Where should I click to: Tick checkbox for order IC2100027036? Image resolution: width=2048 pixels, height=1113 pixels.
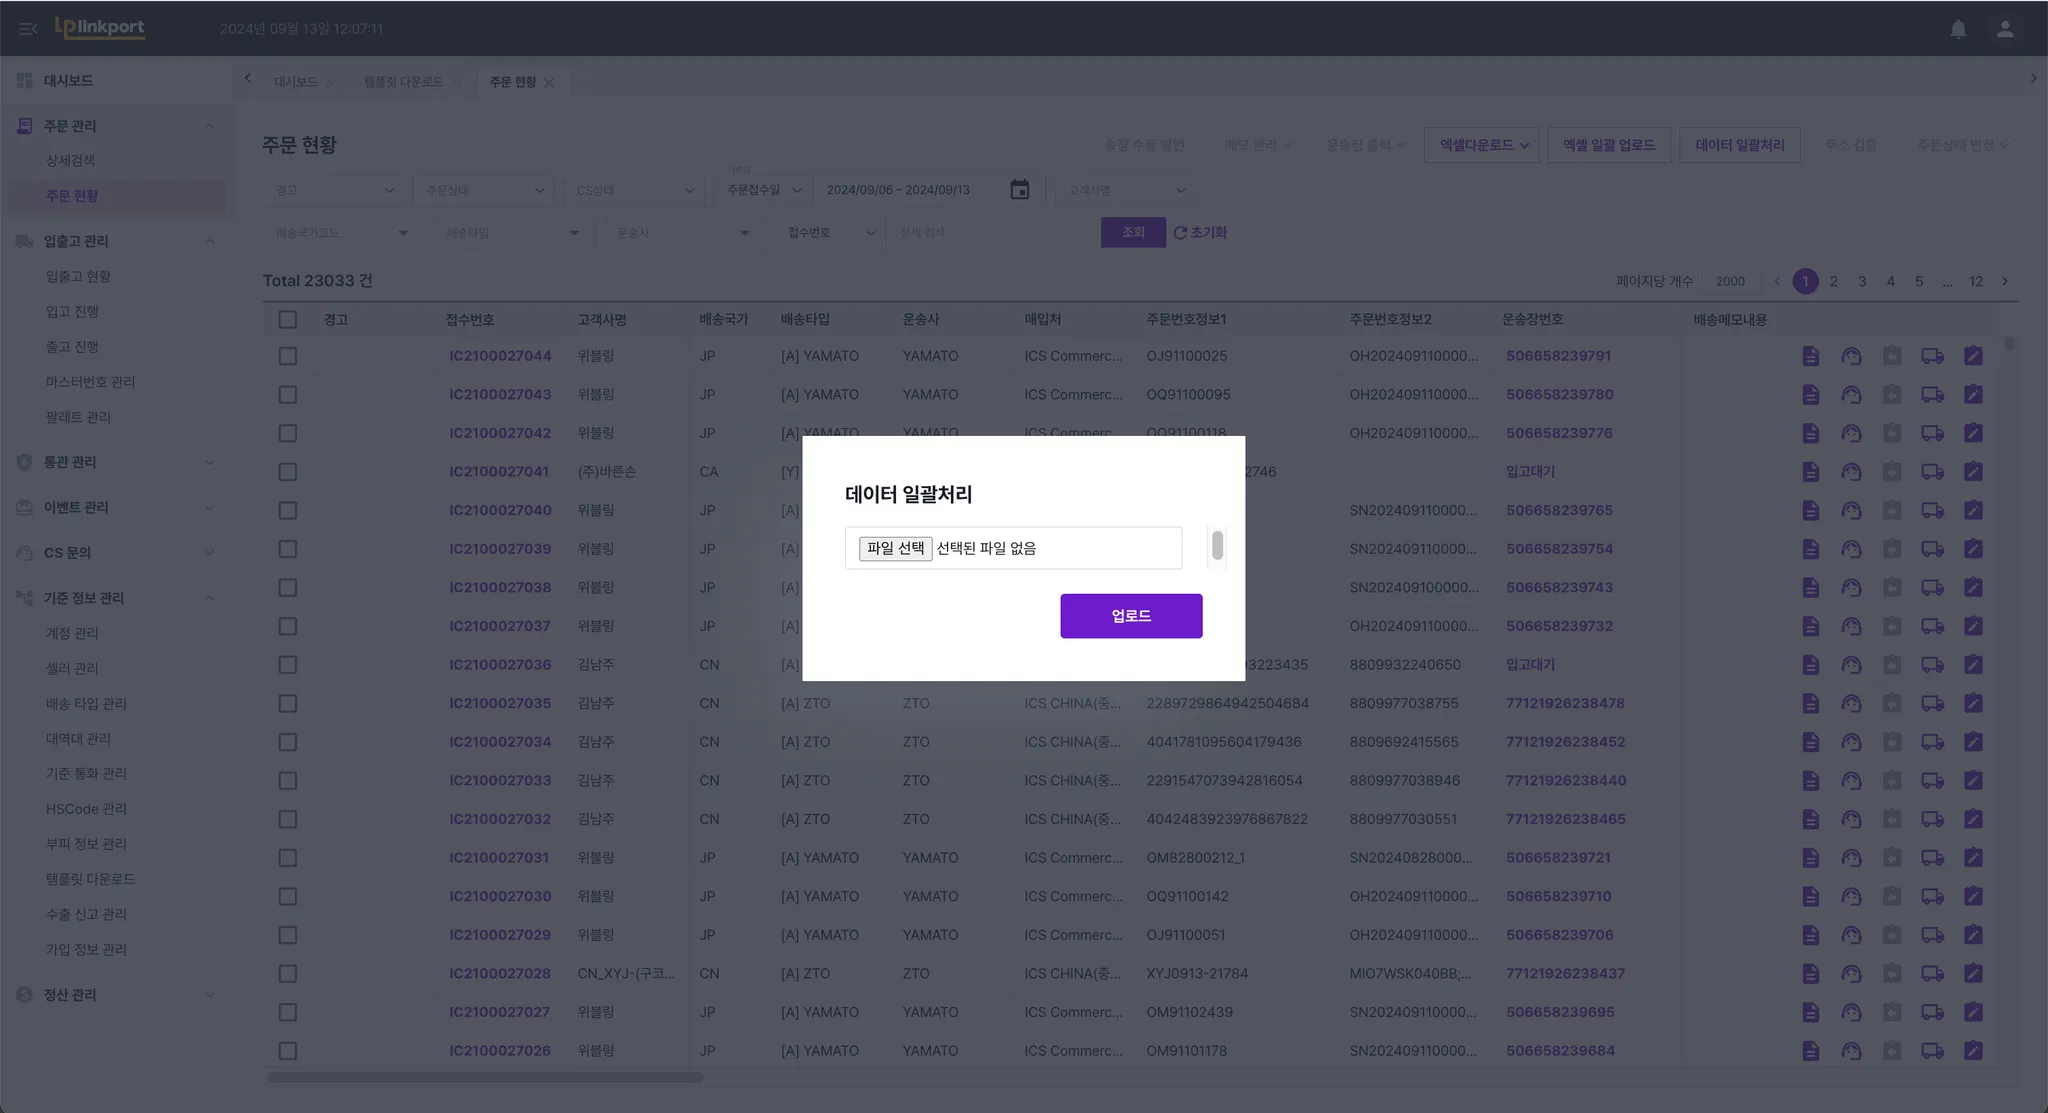[x=288, y=665]
